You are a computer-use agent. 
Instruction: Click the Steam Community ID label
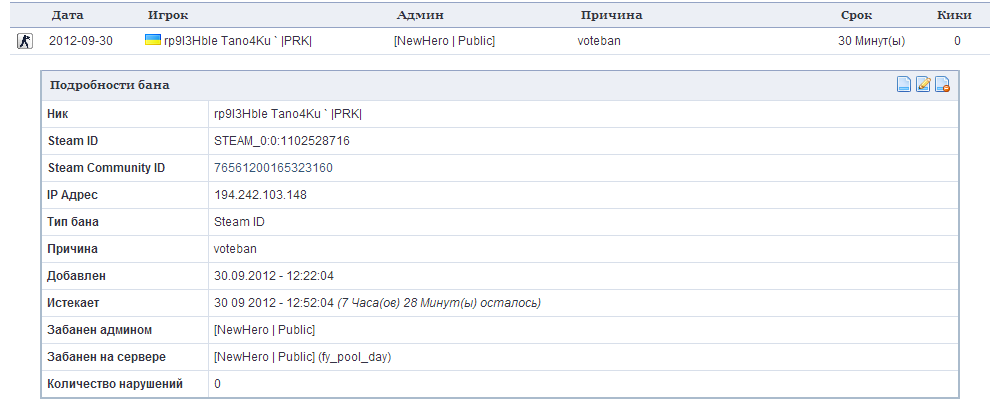[106, 168]
